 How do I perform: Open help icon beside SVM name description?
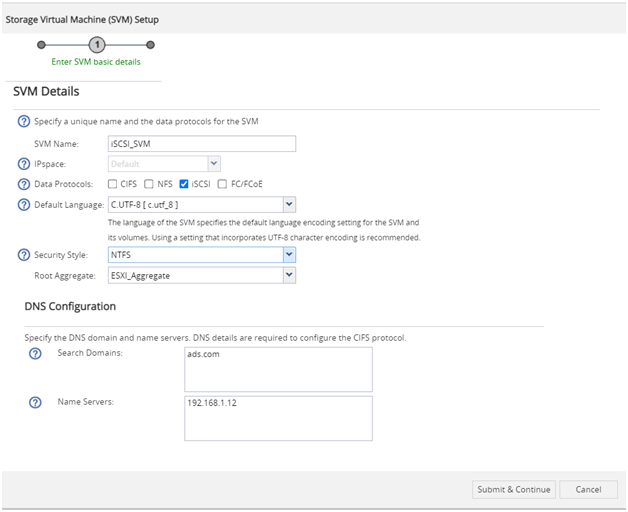coord(24,121)
